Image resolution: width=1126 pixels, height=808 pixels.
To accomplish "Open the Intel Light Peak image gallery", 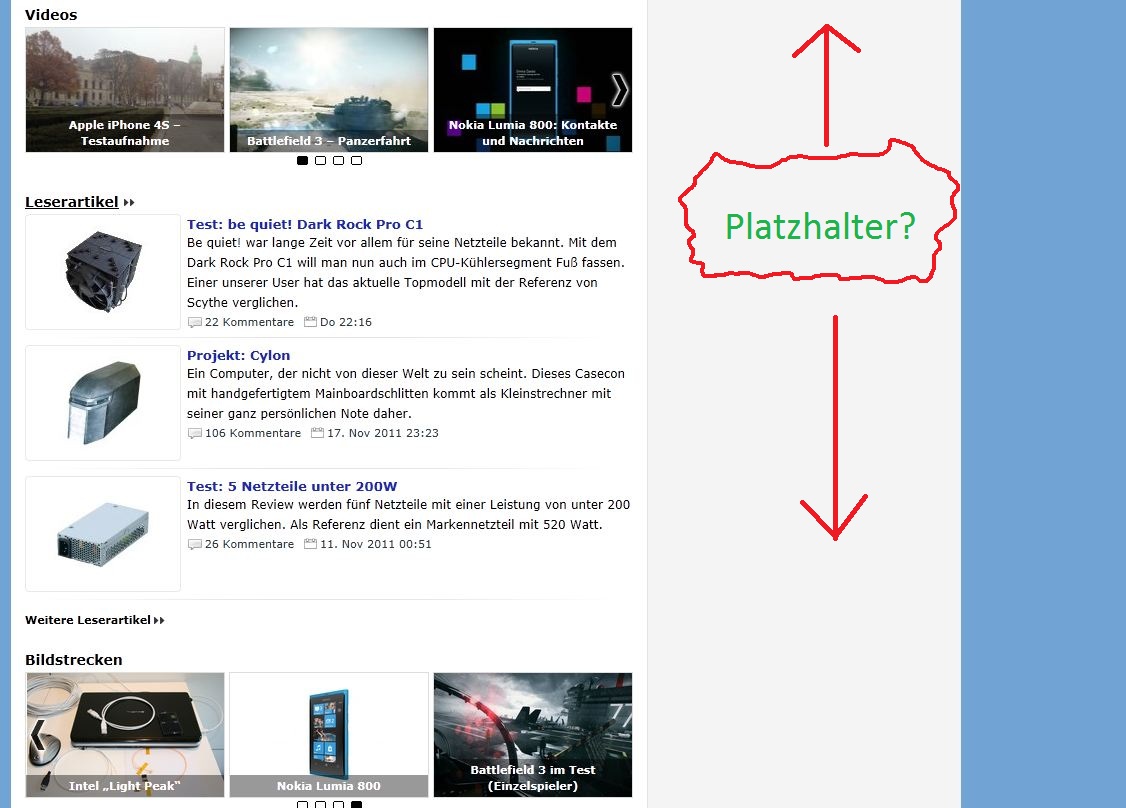I will point(125,735).
